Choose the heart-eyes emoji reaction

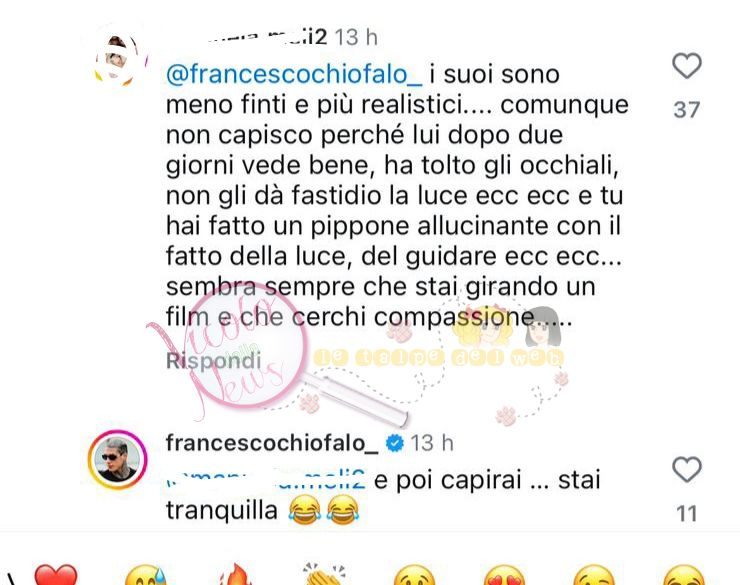coord(504,576)
